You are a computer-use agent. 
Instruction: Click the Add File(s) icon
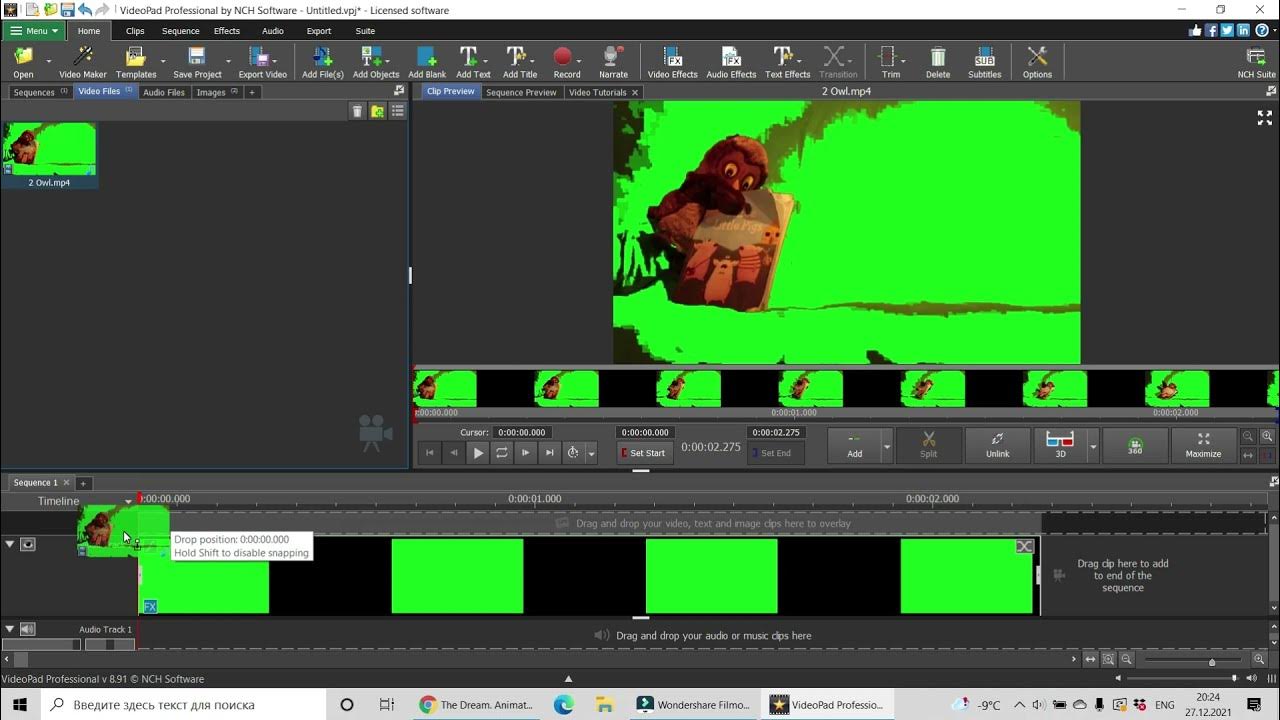323,62
